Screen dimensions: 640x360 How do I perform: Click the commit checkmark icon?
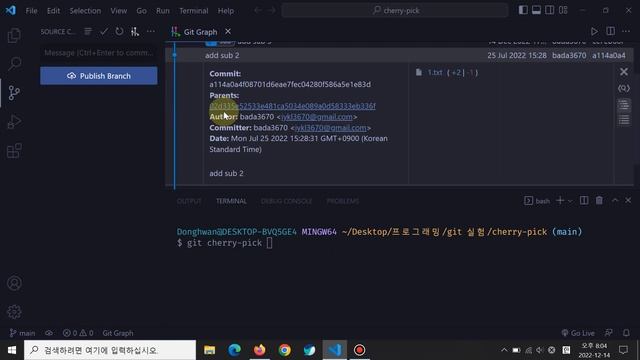[x=104, y=31]
